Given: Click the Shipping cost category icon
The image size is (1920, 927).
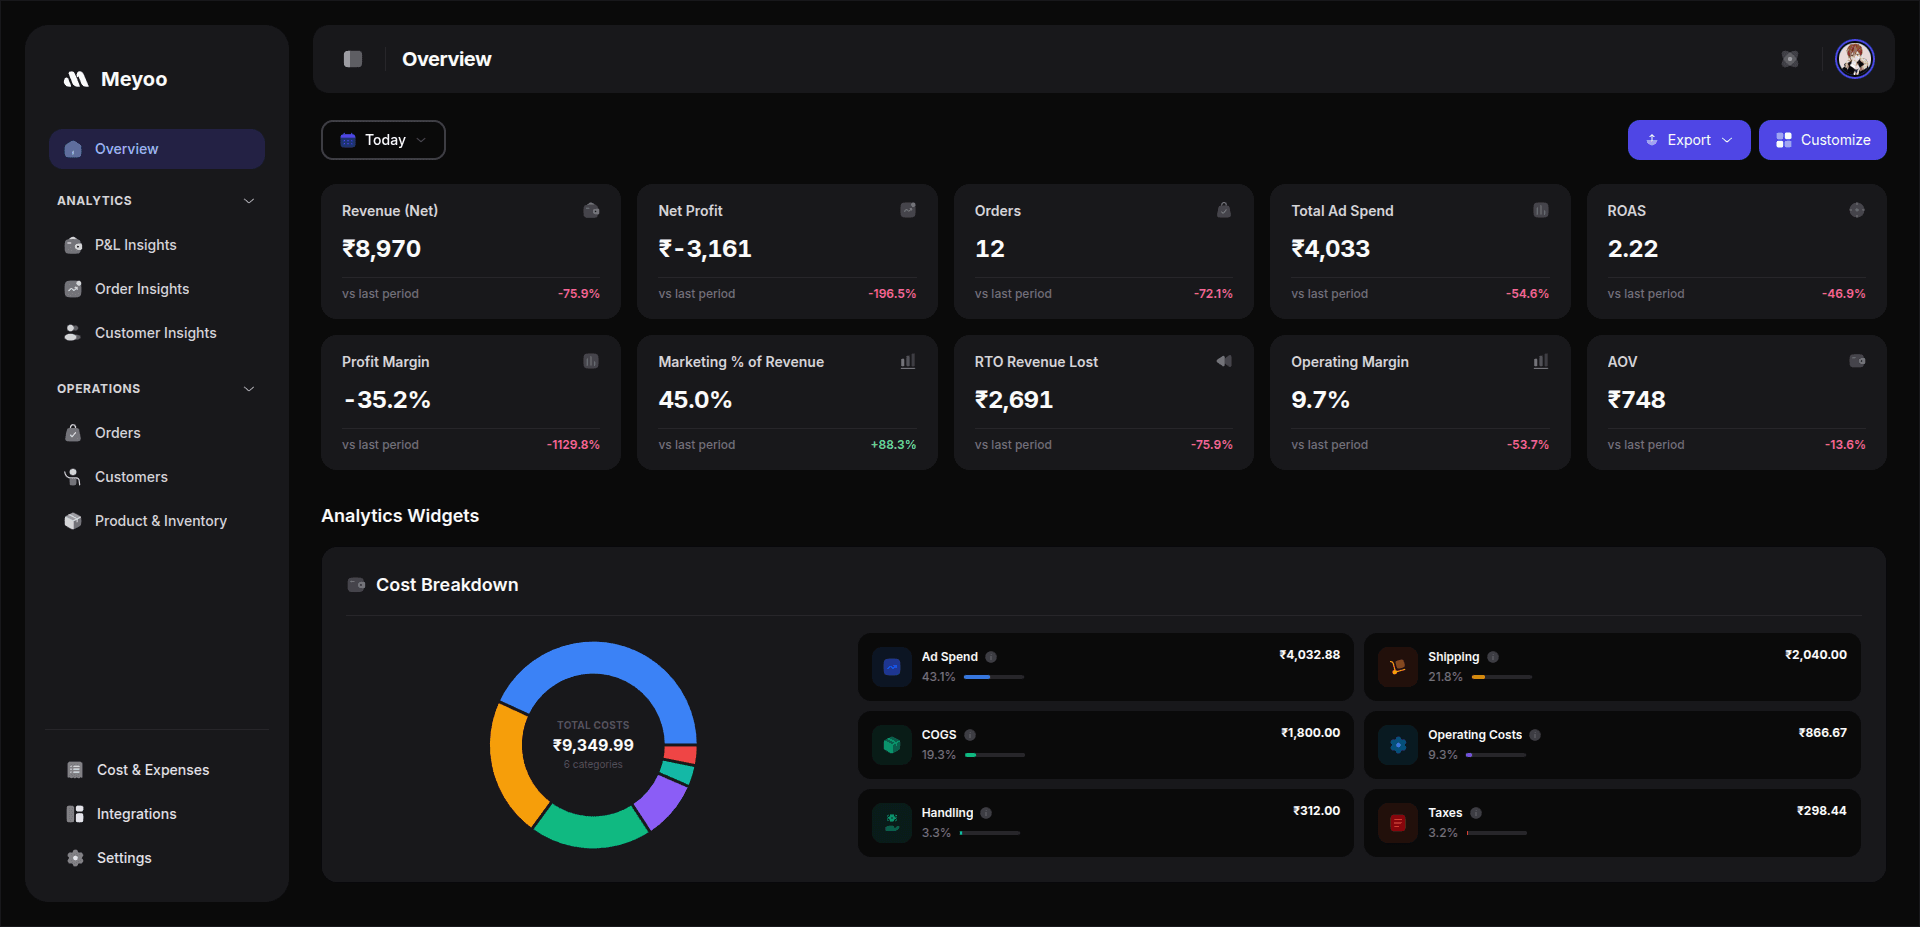Looking at the screenshot, I should click(x=1397, y=667).
